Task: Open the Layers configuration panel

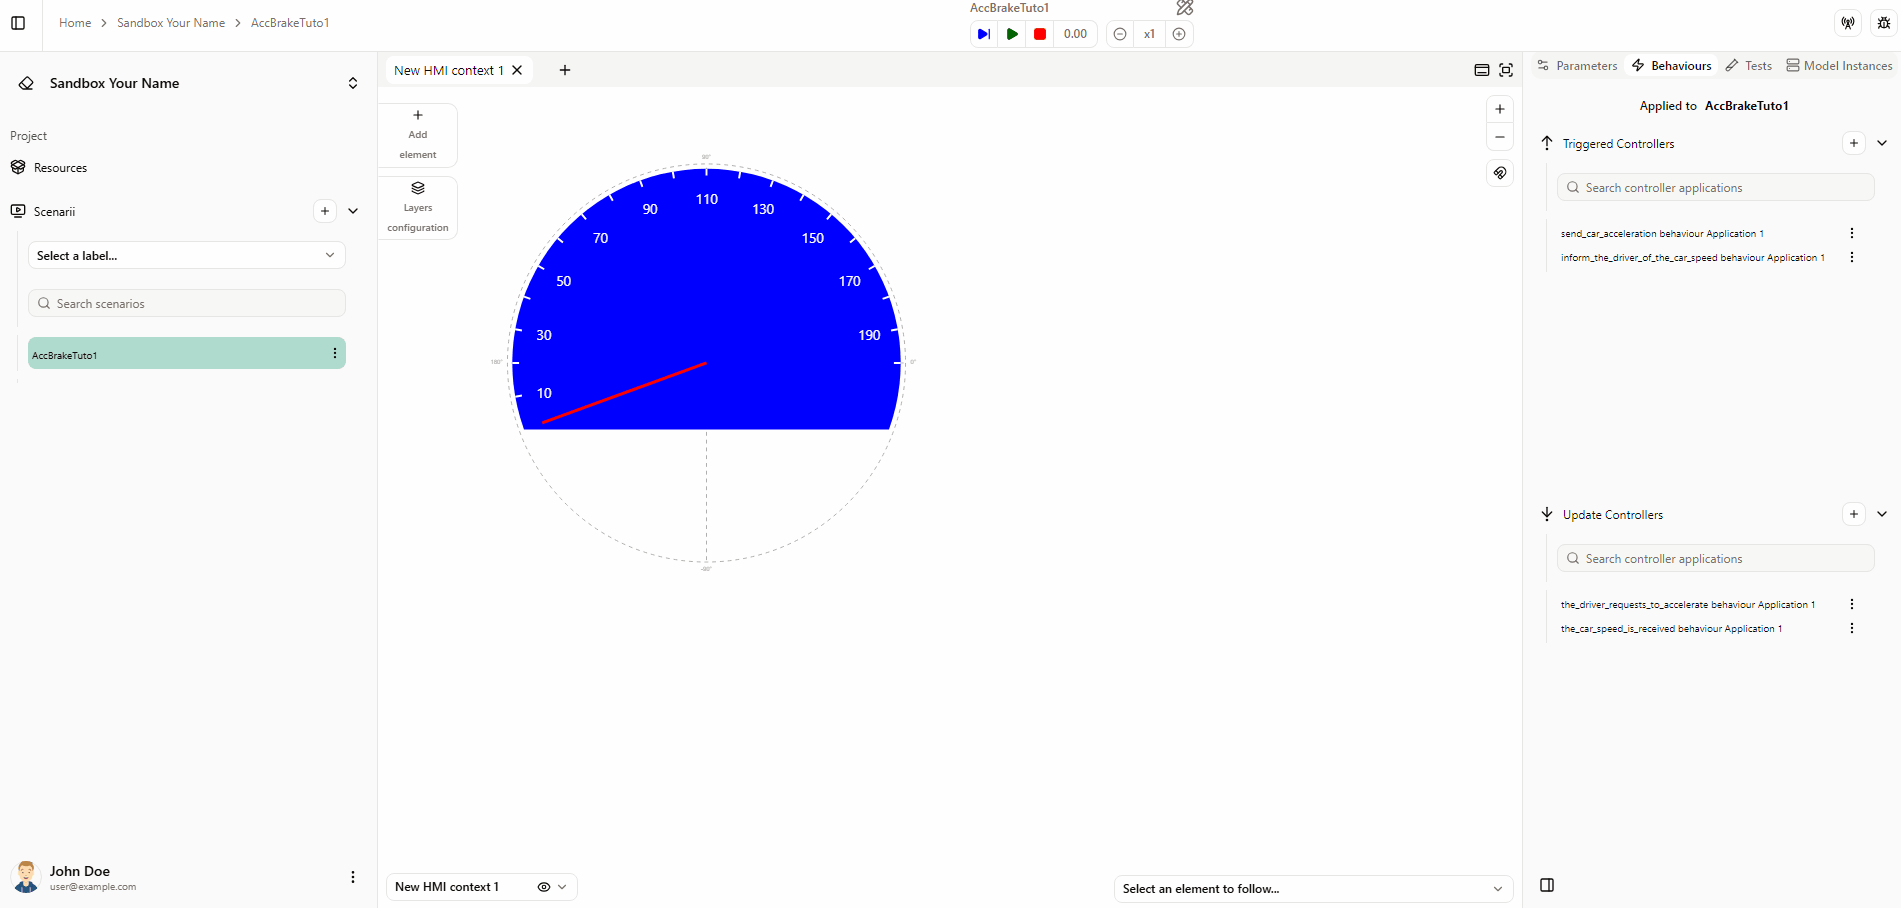Action: coord(417,206)
